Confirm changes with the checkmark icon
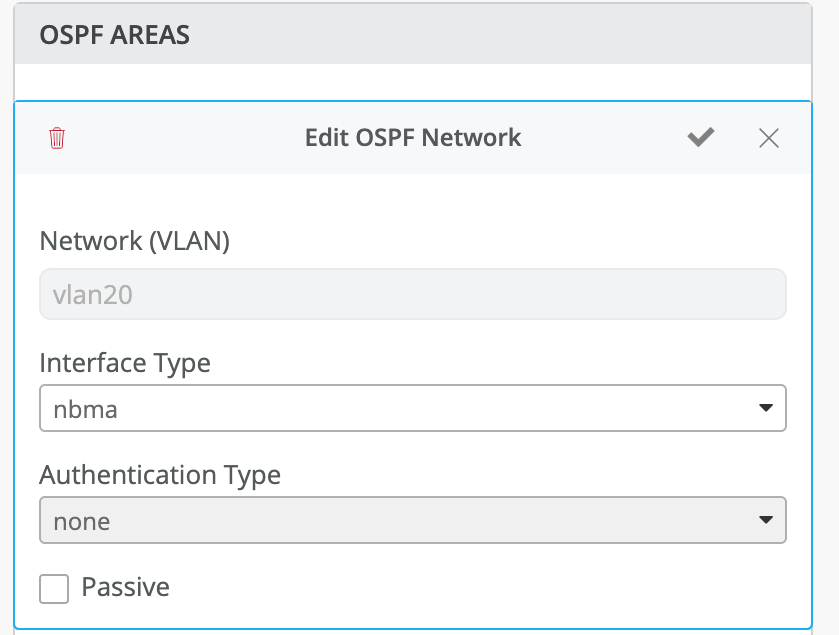This screenshot has width=839, height=635. point(701,138)
